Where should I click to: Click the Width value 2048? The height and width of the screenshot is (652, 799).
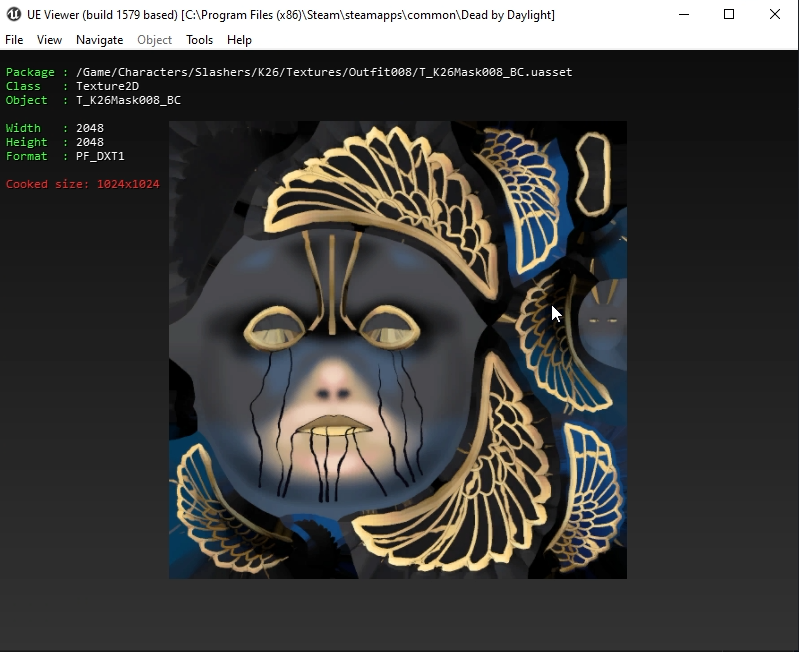90,128
